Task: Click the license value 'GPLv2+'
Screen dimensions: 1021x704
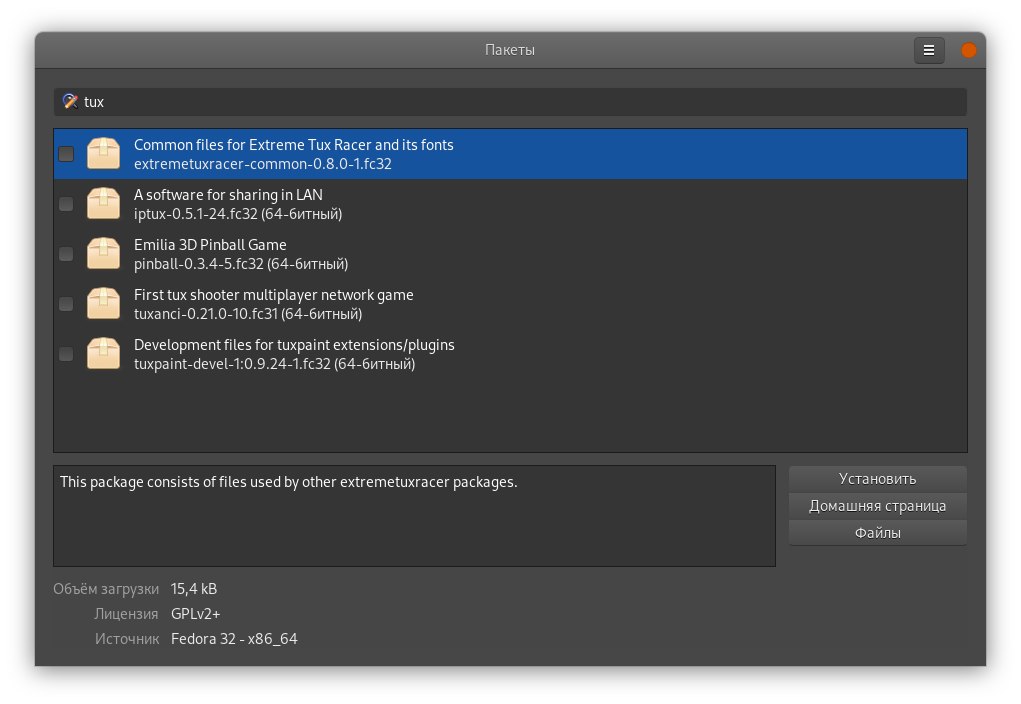Action: point(195,614)
